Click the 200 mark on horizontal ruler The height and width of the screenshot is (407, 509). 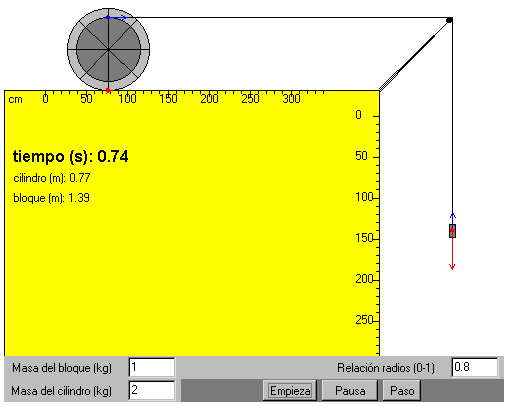209,99
